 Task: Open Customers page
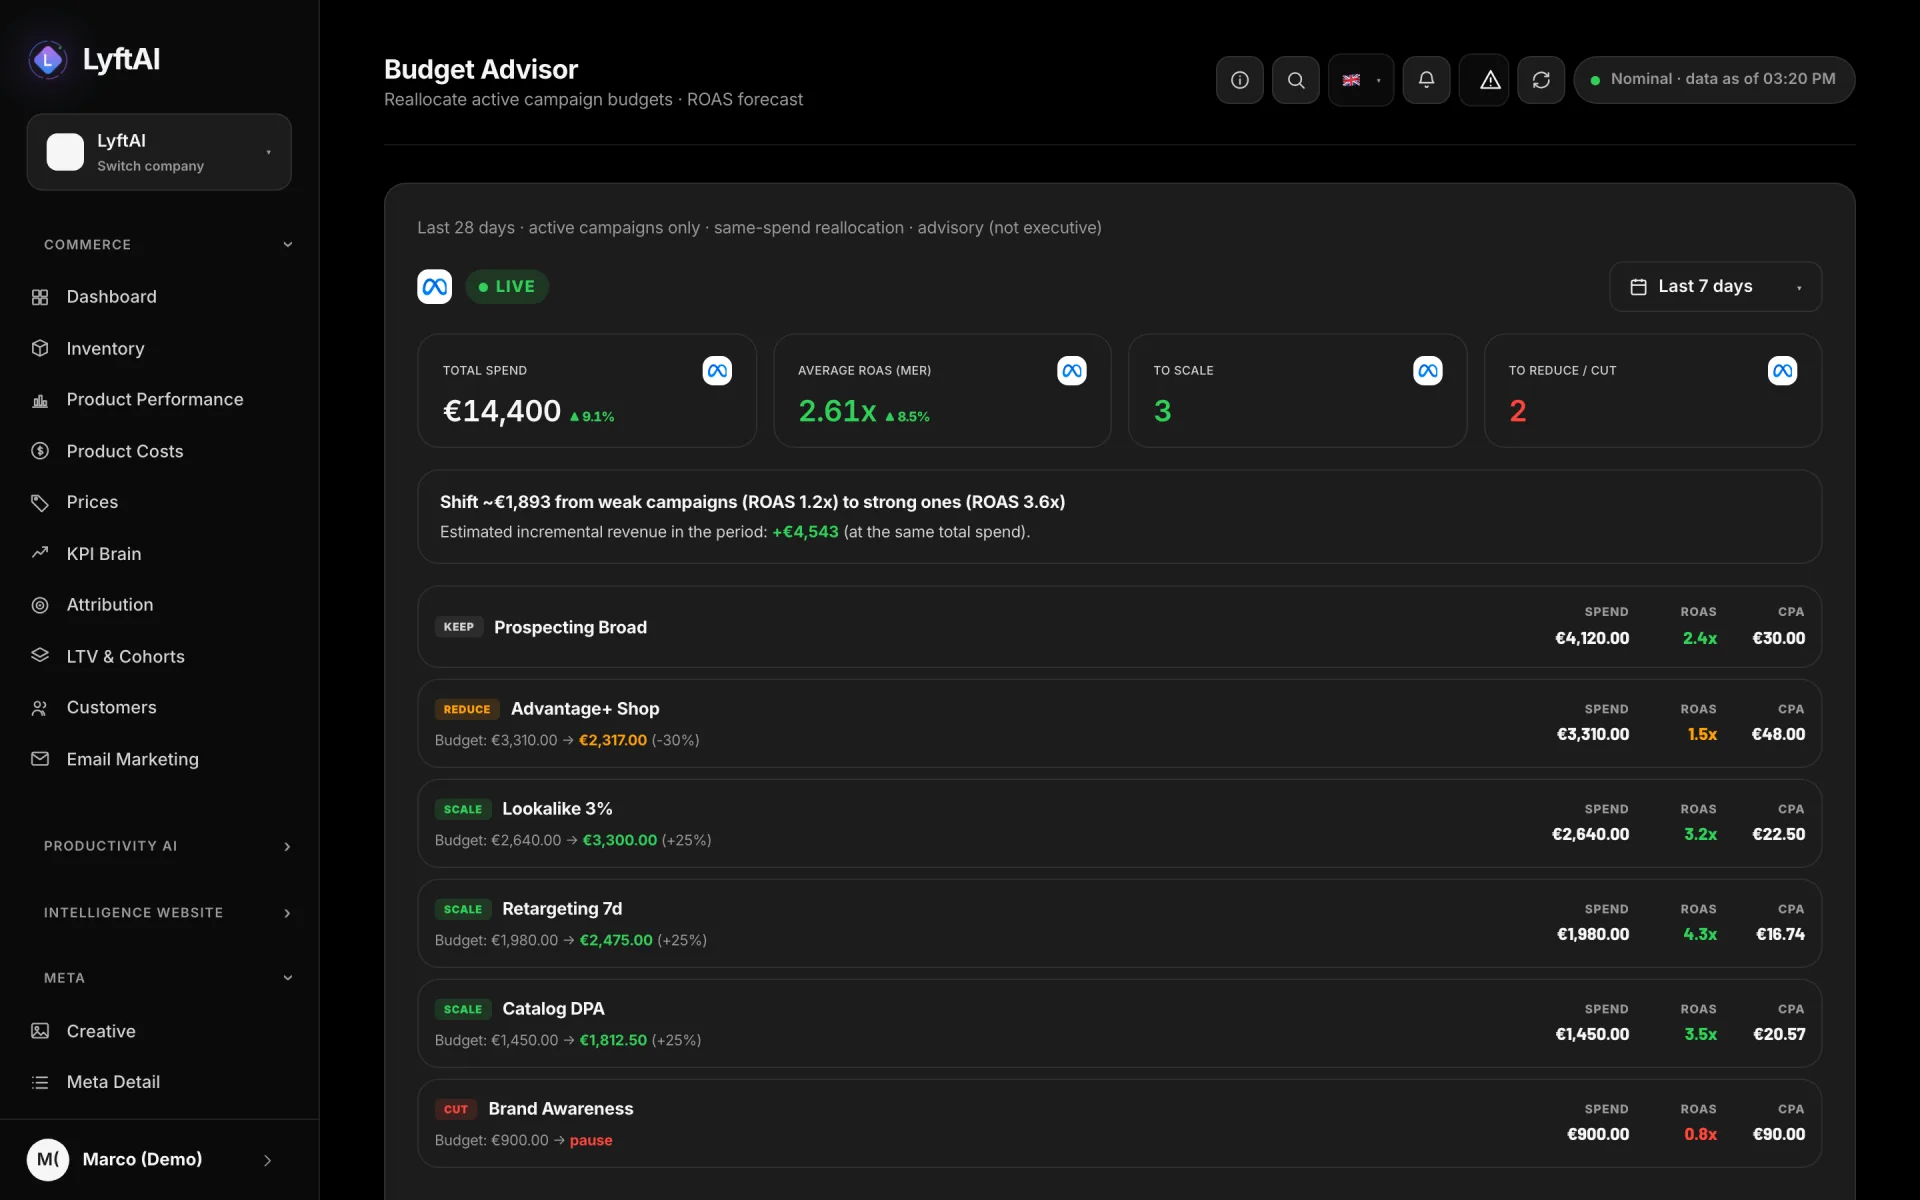[x=111, y=708]
